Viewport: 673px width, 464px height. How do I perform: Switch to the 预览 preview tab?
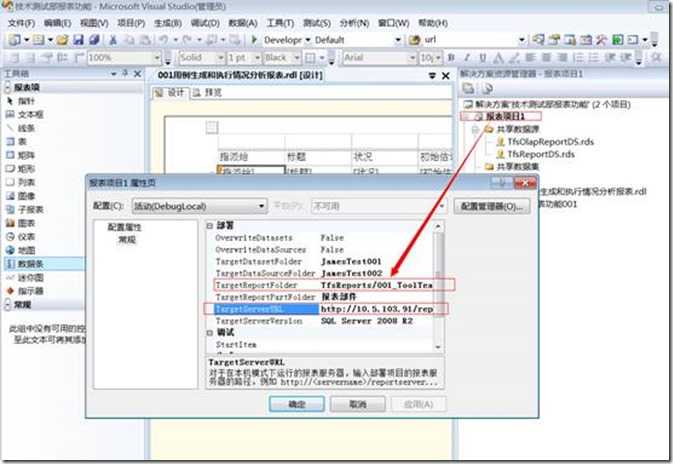(207, 93)
